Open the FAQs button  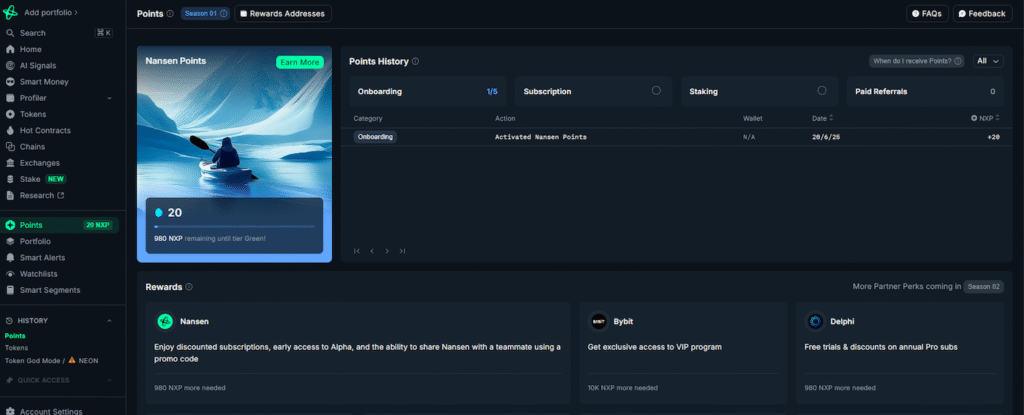click(927, 14)
